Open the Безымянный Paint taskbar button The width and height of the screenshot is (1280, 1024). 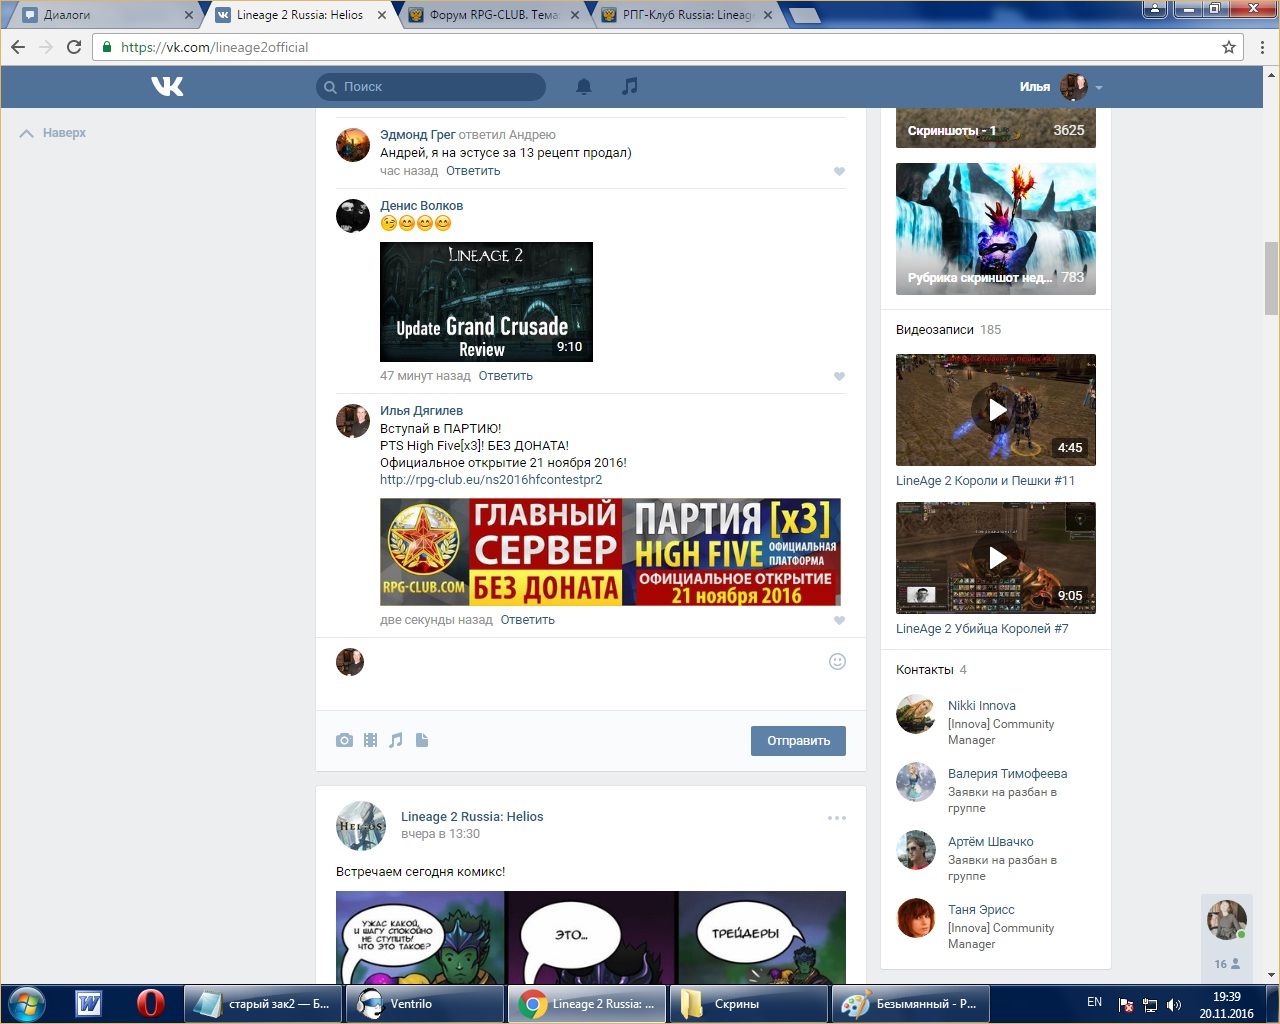click(x=910, y=1004)
